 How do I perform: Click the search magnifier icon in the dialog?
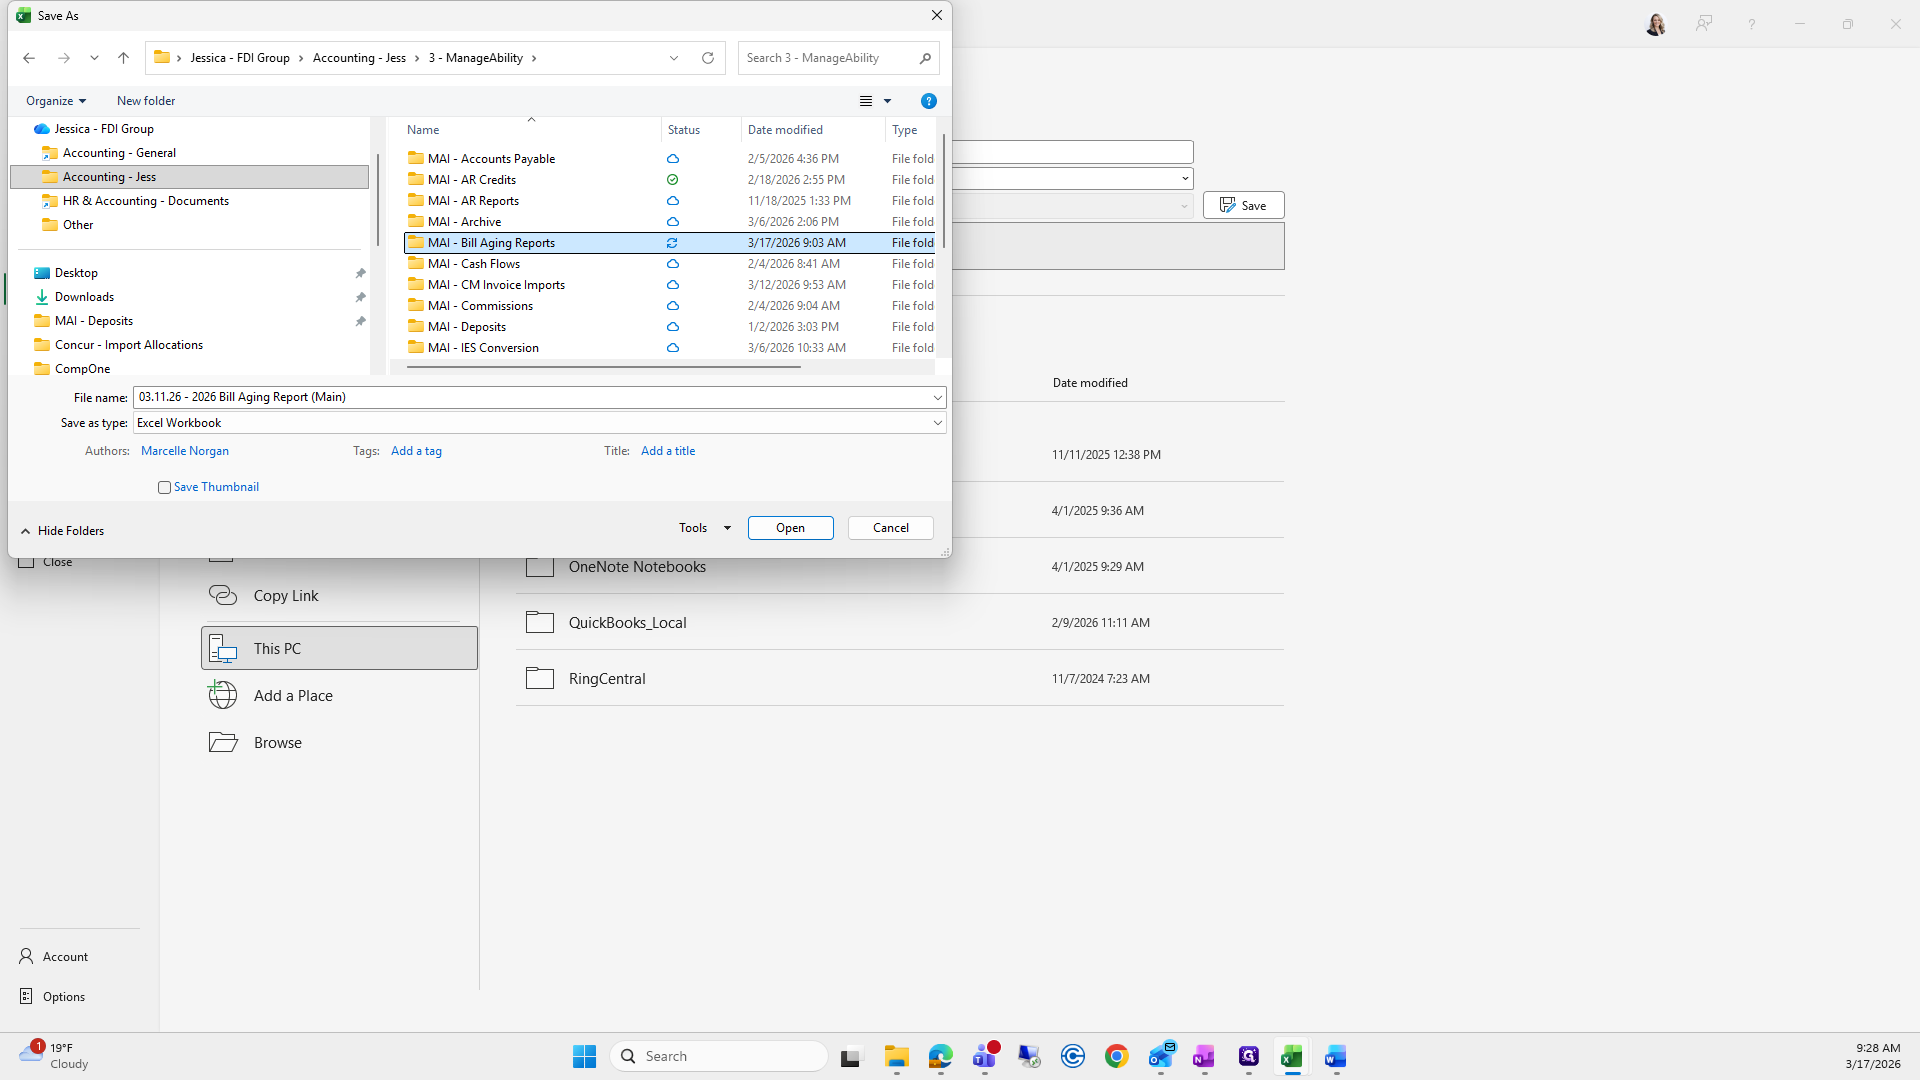click(925, 58)
